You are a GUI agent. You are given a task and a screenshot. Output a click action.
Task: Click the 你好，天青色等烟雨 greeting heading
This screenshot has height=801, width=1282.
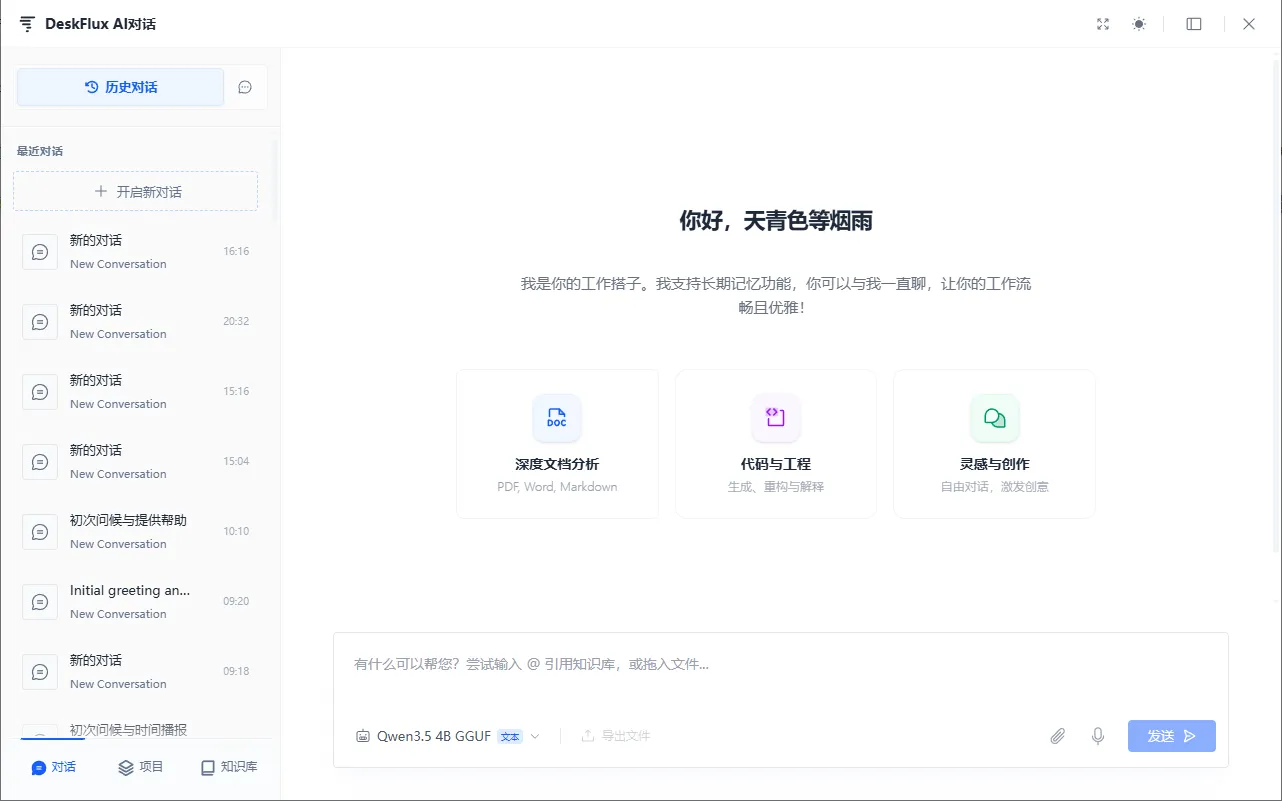click(x=776, y=221)
